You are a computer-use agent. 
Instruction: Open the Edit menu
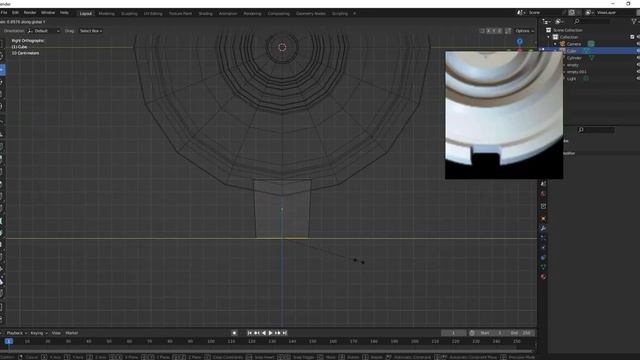click(15, 13)
